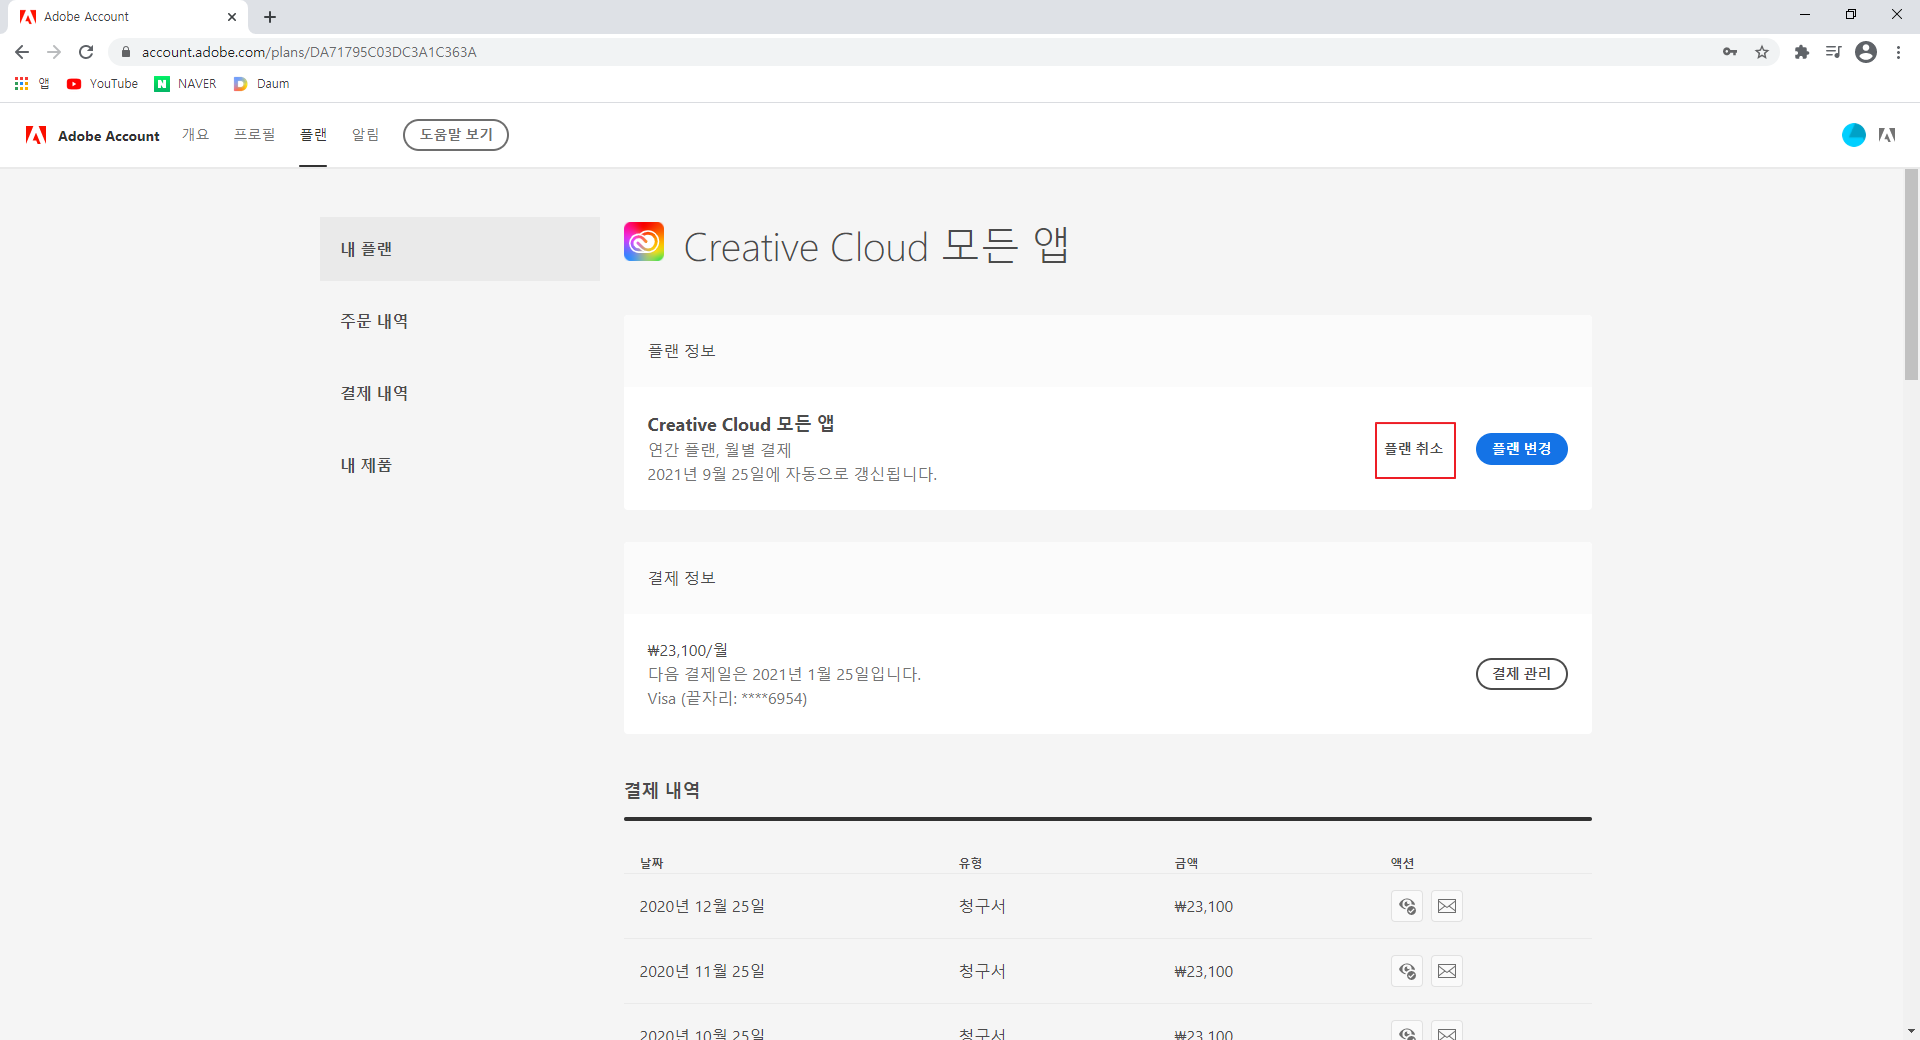
Task: View site info lock icon
Action: click(x=126, y=52)
